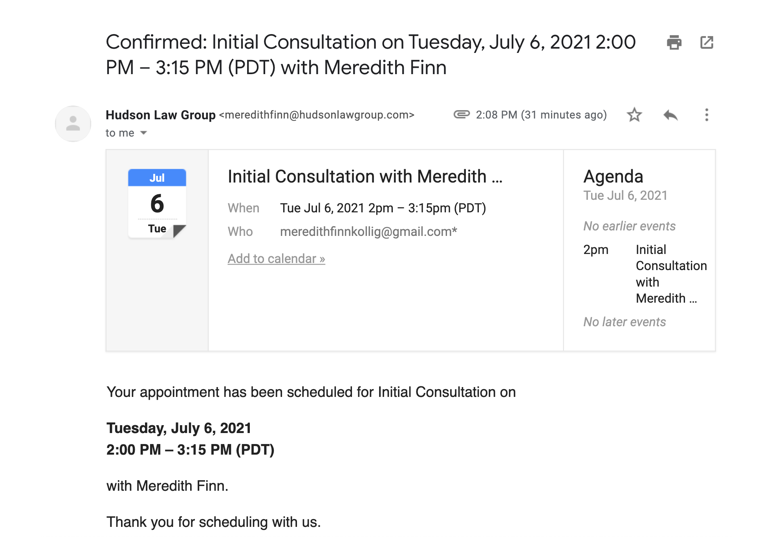Click the meredithfinnkollig@gmail.com attendee

(x=368, y=232)
